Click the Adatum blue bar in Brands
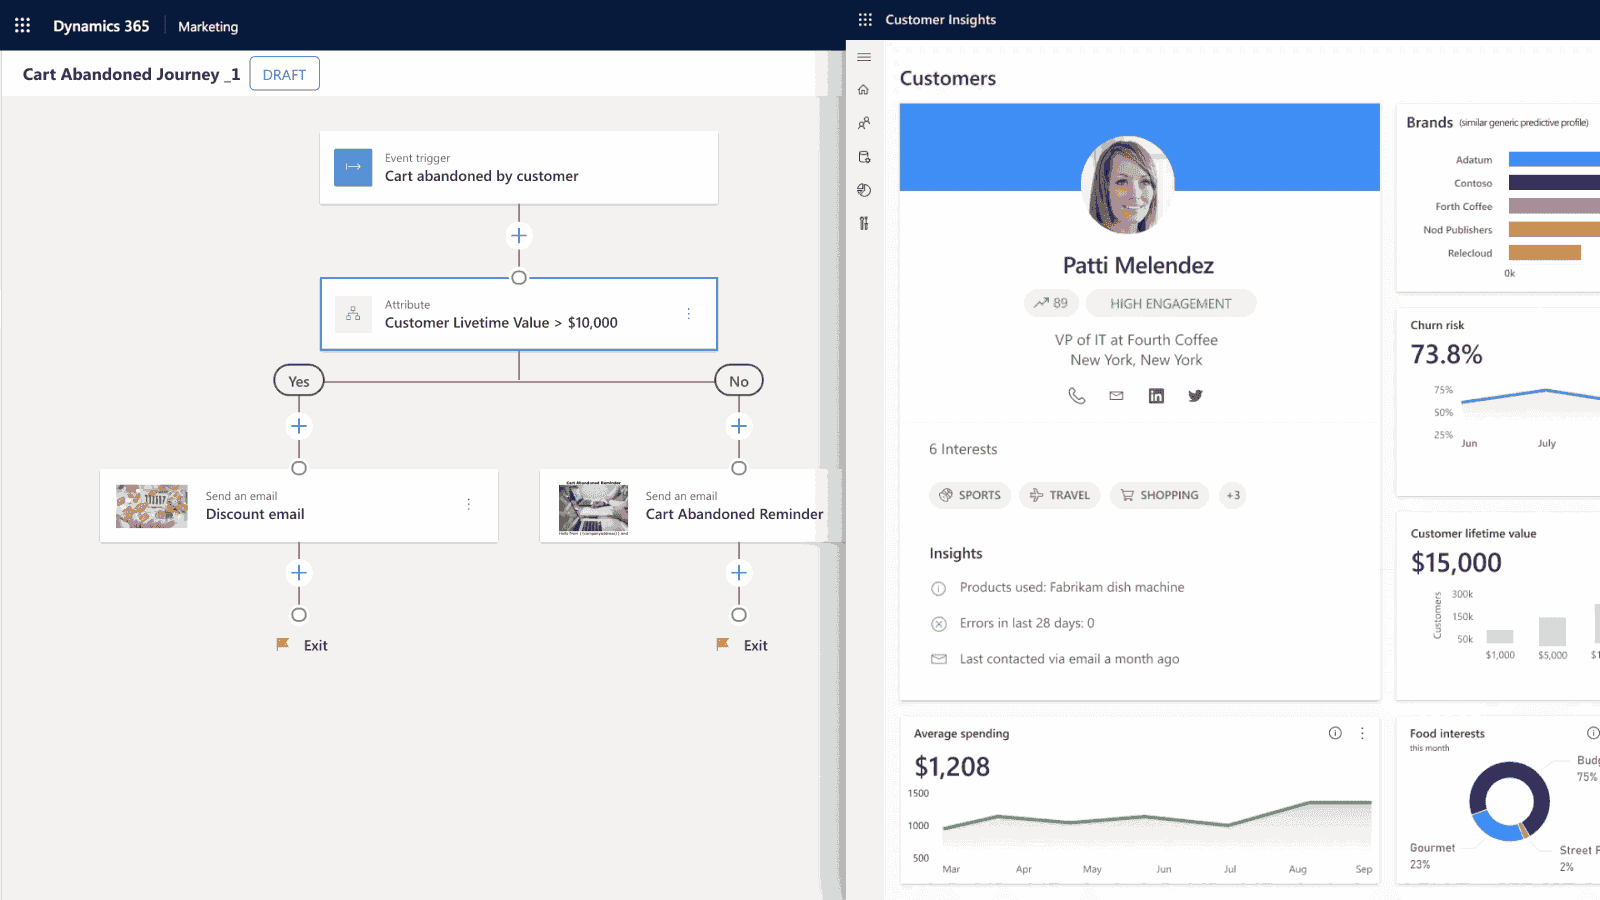This screenshot has height=900, width=1600. click(1553, 159)
